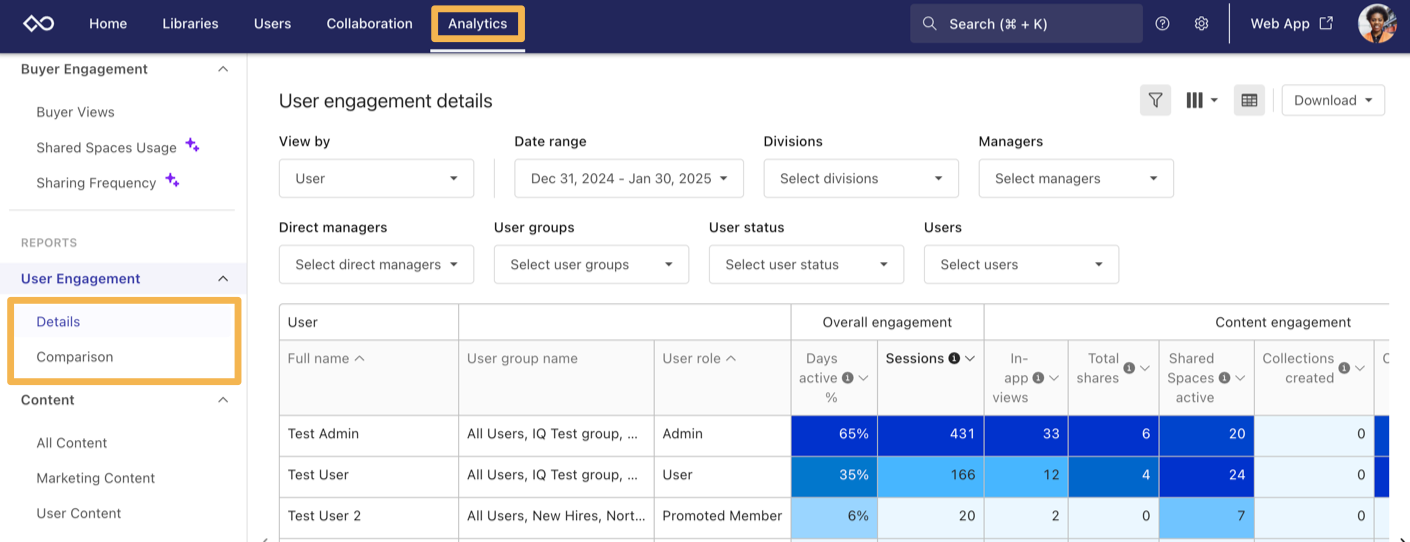Switch to table view icon
1410x542 pixels.
[1248, 100]
